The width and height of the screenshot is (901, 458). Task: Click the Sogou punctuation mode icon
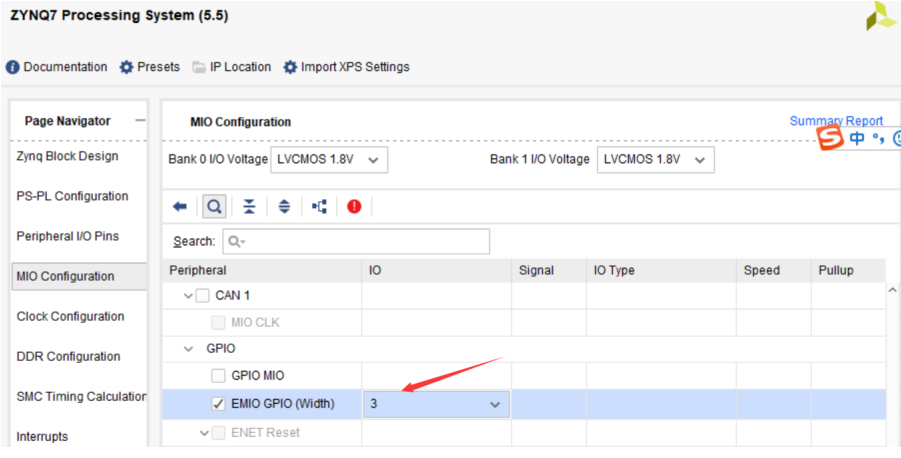pos(878,138)
